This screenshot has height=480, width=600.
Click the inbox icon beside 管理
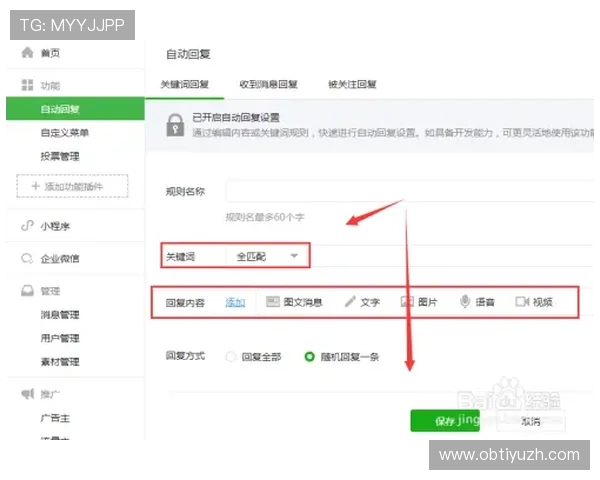[x=27, y=291]
